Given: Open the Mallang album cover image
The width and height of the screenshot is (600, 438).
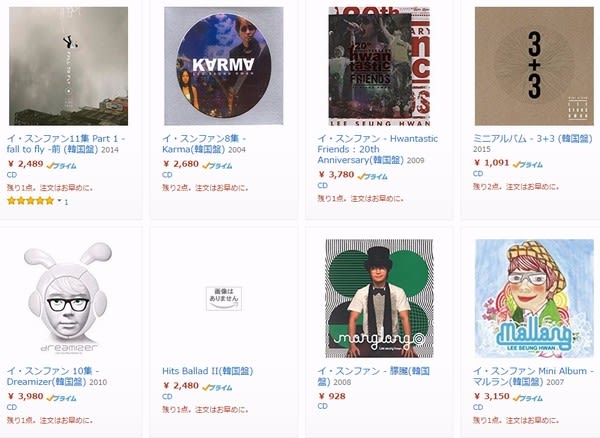Looking at the screenshot, I should tap(534, 298).
